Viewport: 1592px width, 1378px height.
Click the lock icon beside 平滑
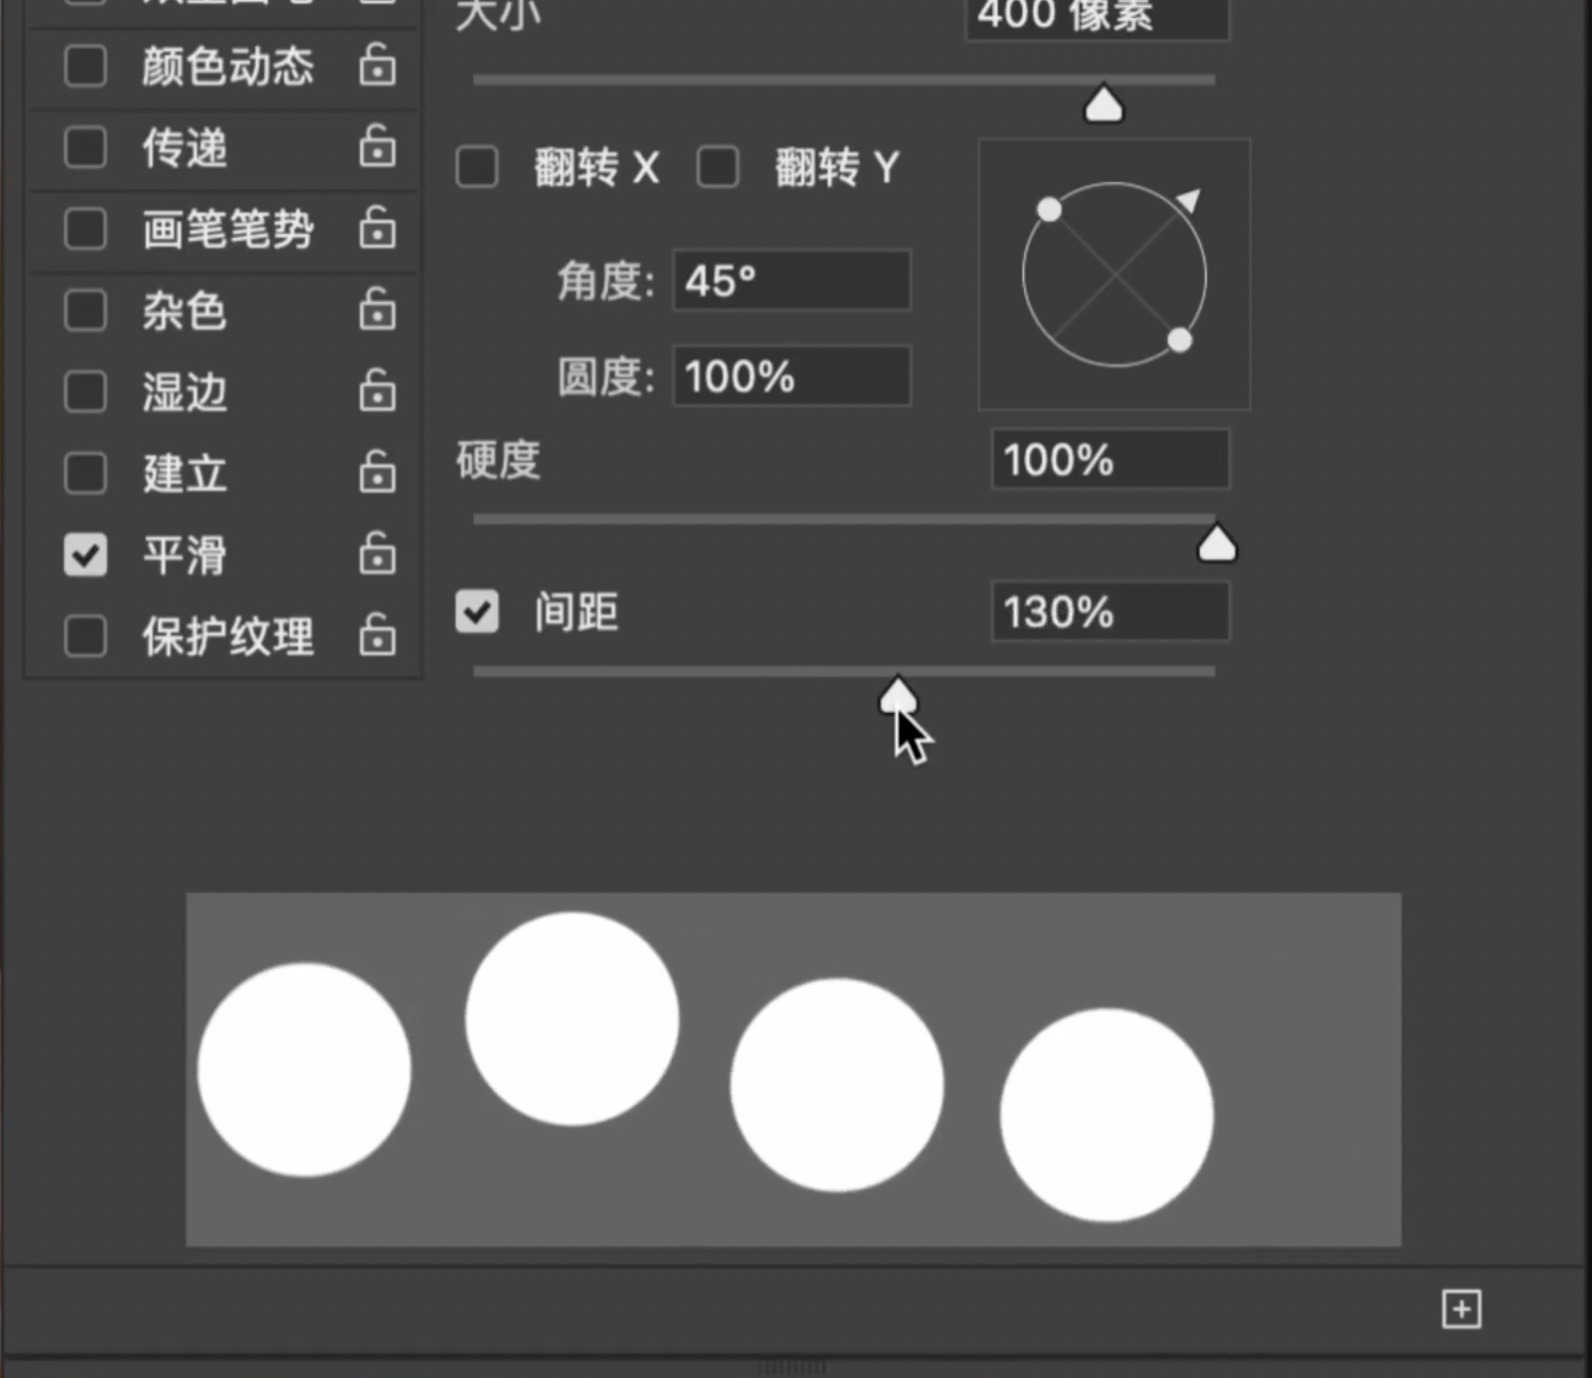click(x=377, y=554)
